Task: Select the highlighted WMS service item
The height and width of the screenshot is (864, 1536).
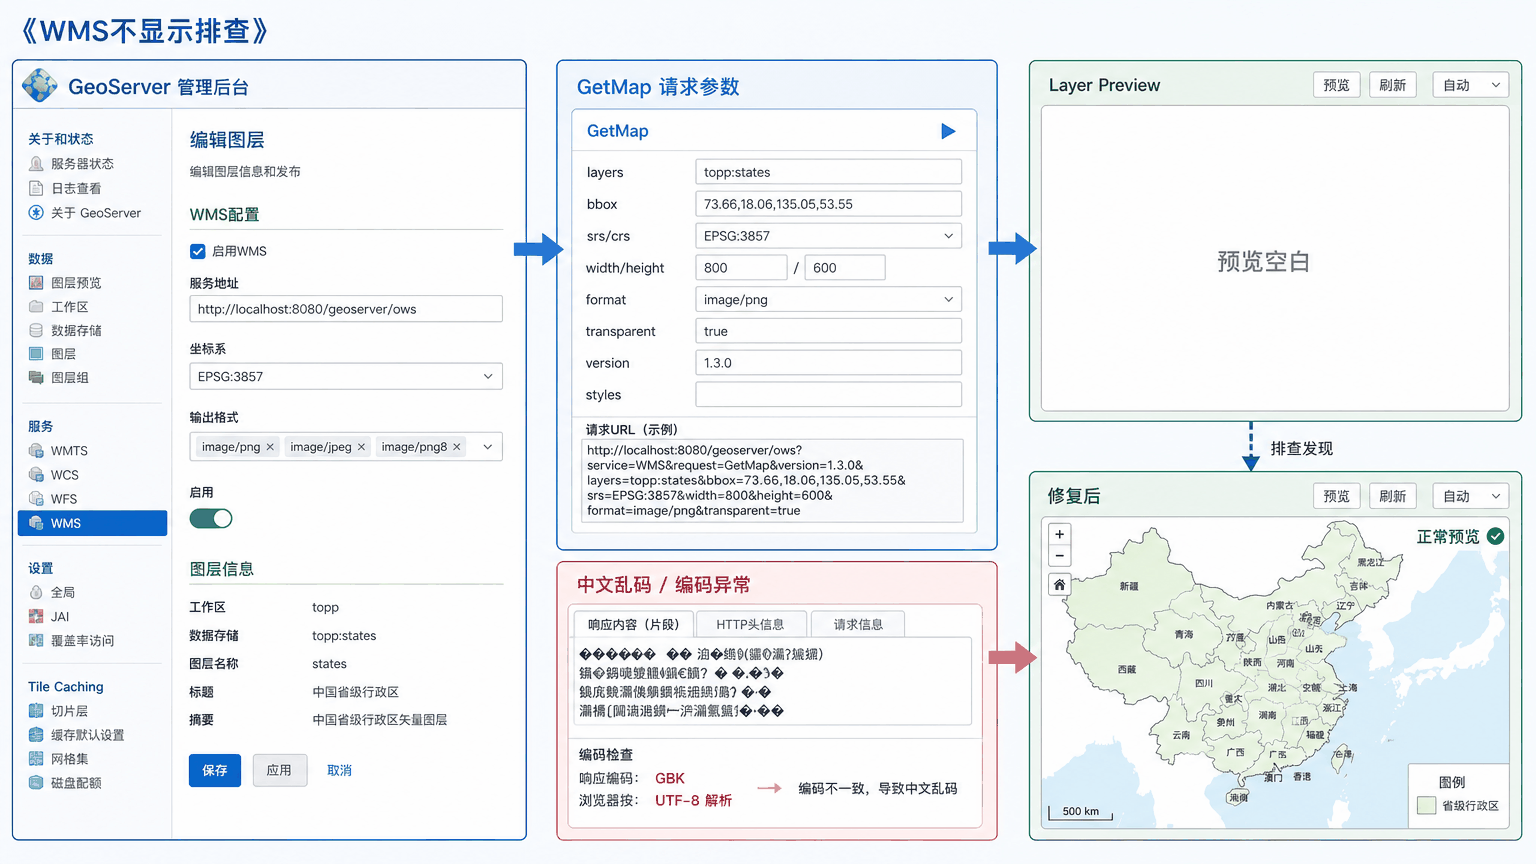Action: coord(92,523)
